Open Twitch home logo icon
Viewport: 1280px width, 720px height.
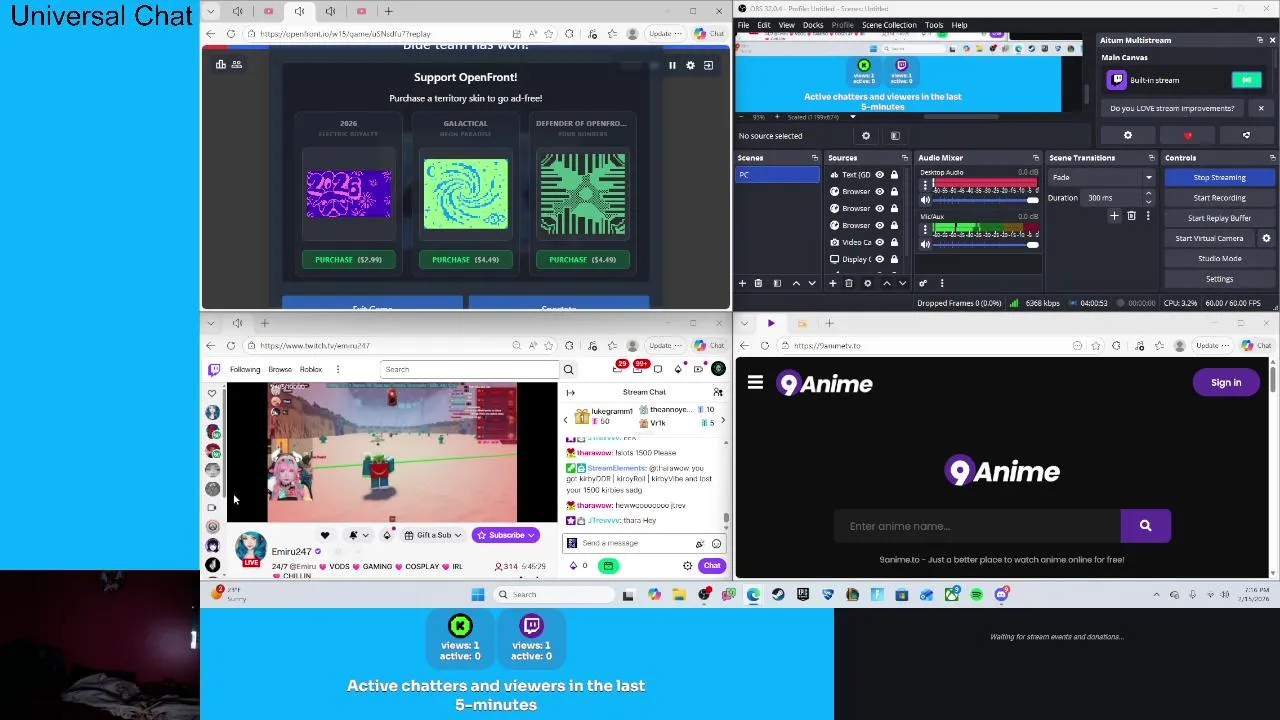click(x=213, y=369)
